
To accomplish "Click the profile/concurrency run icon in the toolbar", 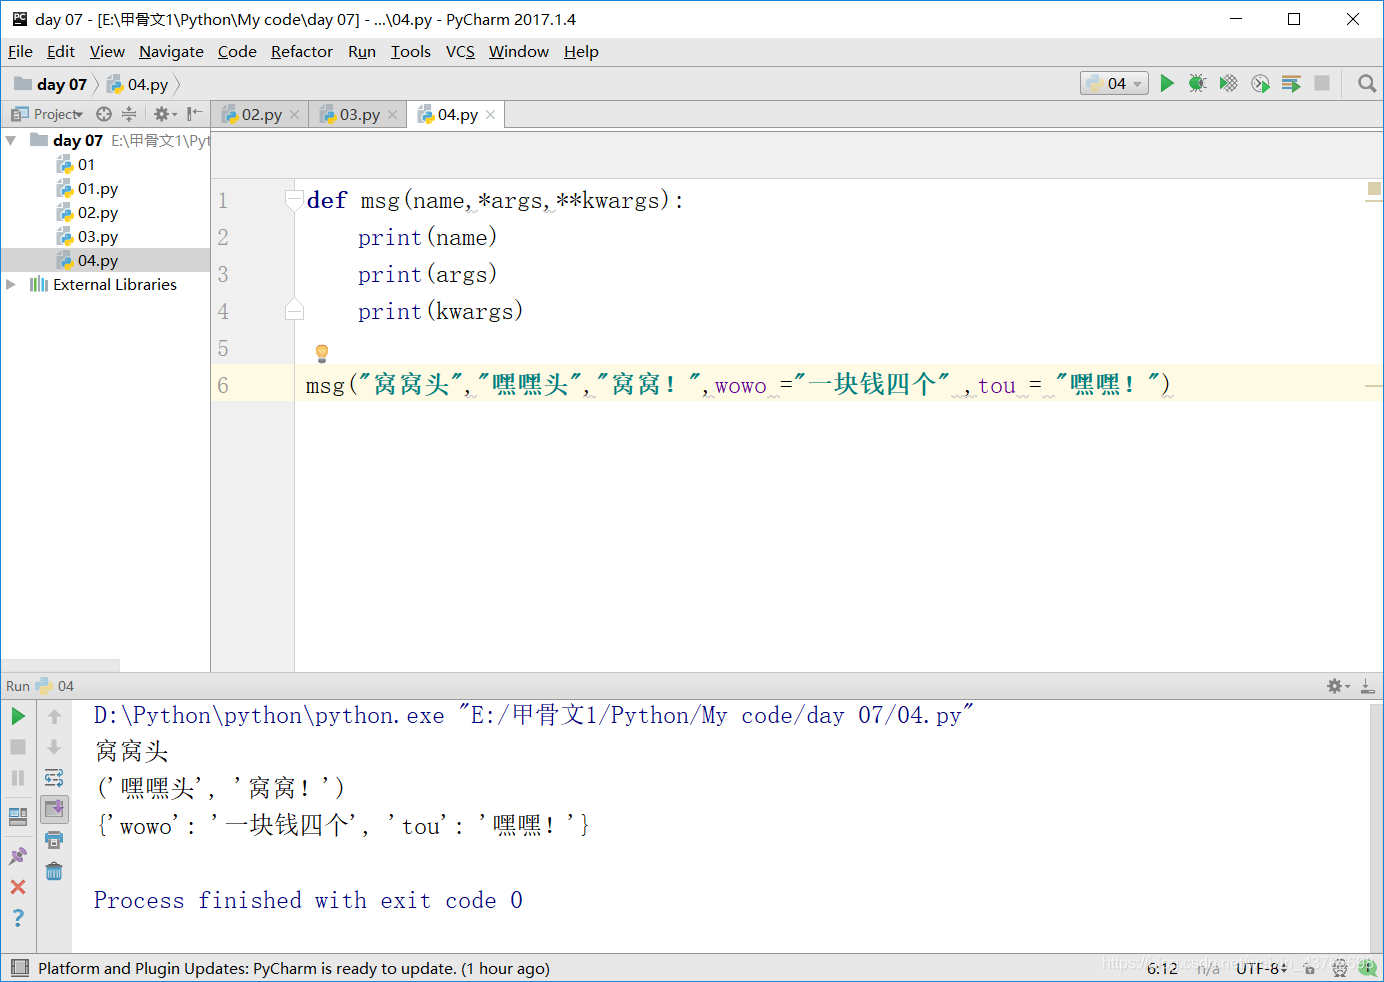I will [1260, 84].
